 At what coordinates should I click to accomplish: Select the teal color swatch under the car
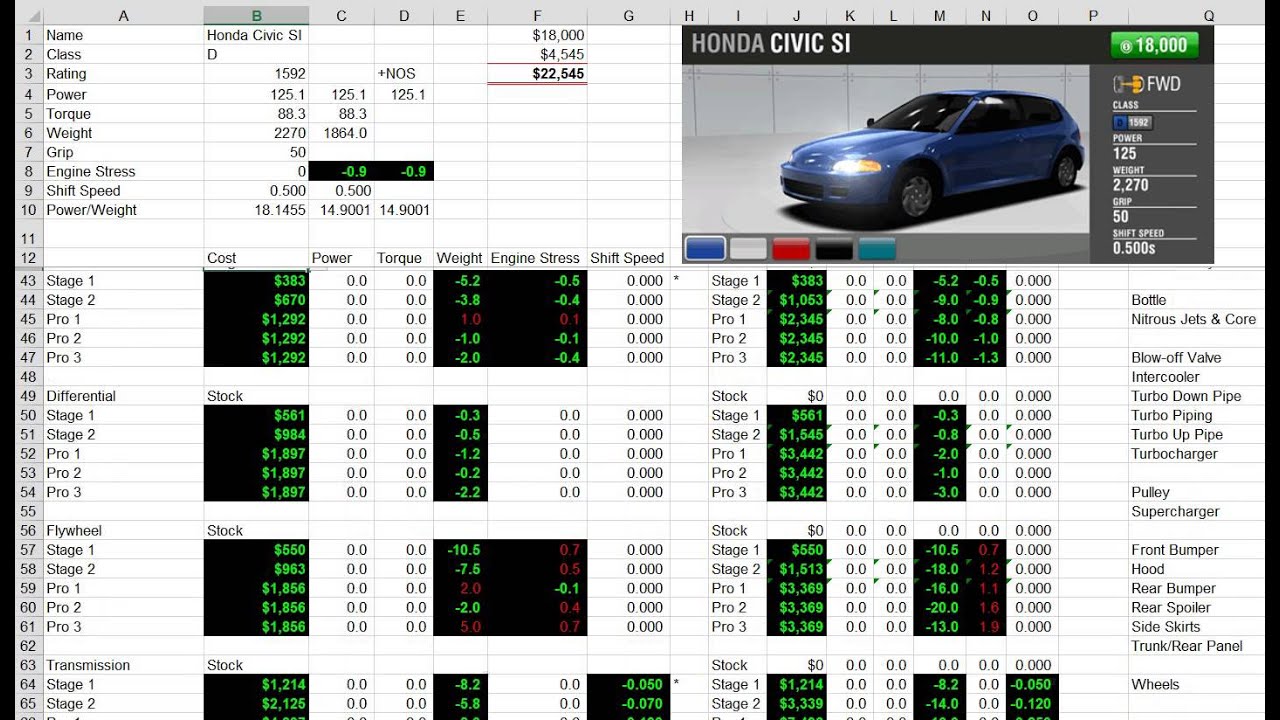pos(877,248)
